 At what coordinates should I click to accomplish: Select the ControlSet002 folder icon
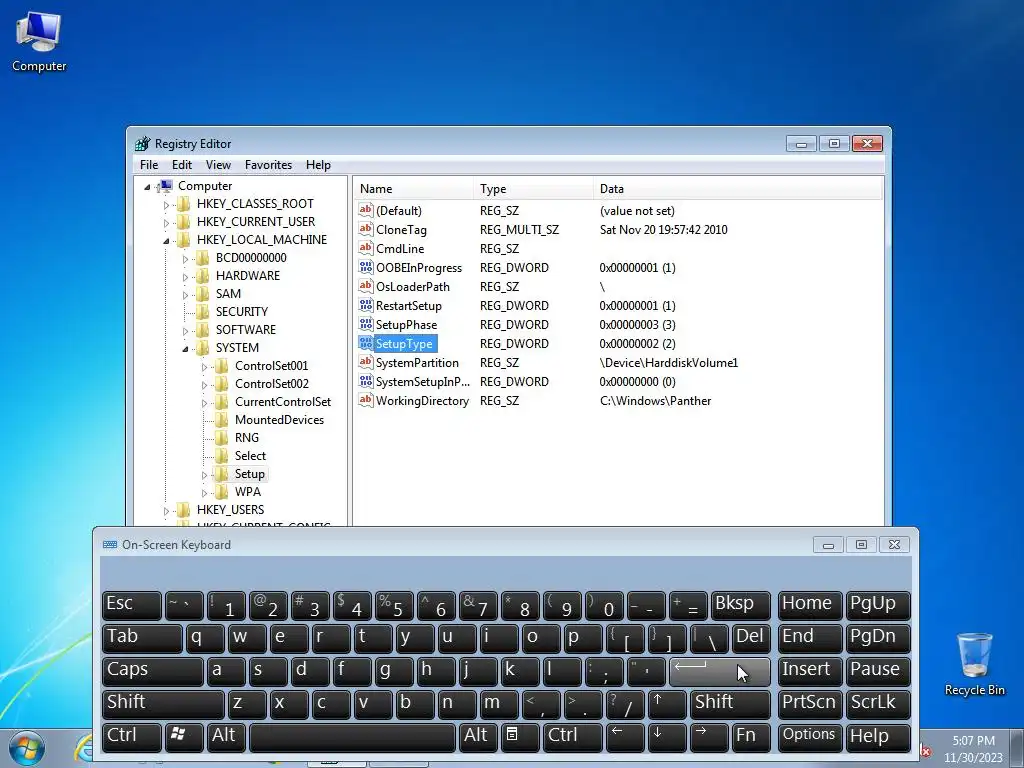click(221, 383)
